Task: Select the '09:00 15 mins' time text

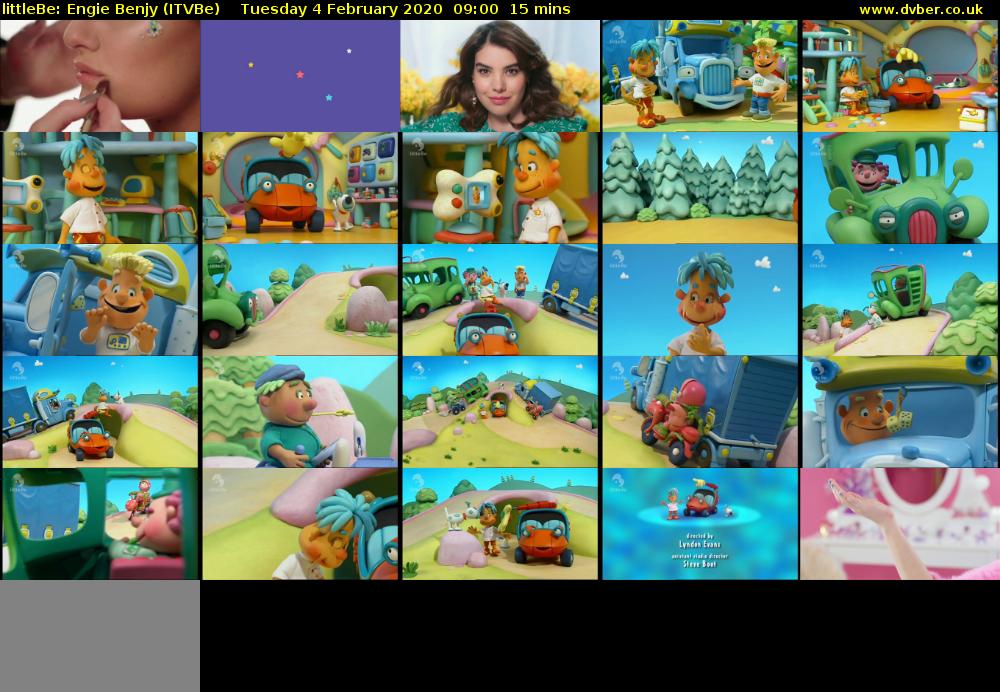Action: tap(512, 9)
